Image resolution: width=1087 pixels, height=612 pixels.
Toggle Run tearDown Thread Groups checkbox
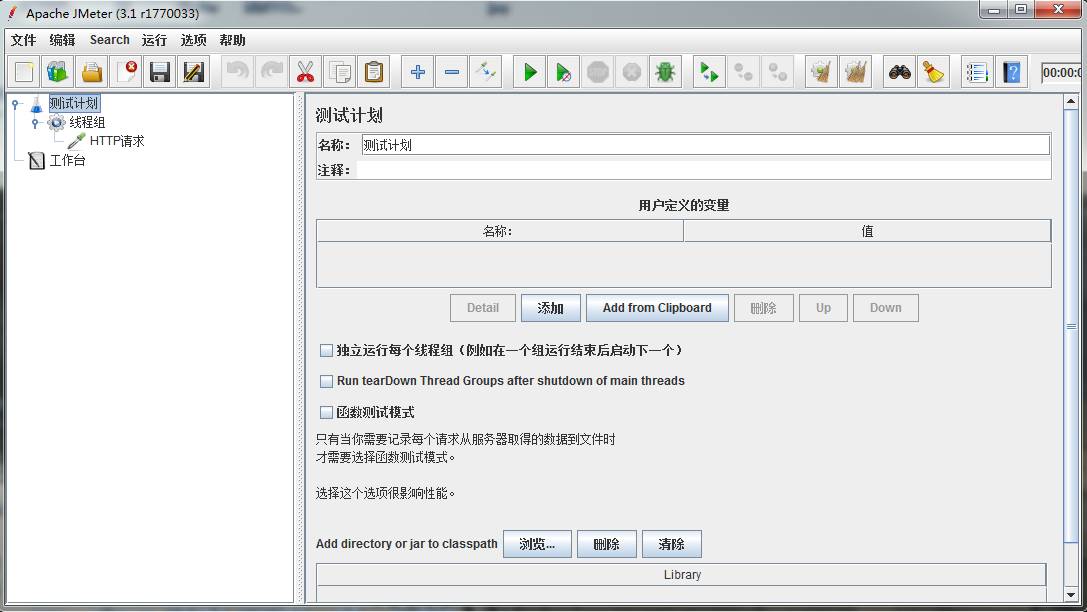coord(326,381)
